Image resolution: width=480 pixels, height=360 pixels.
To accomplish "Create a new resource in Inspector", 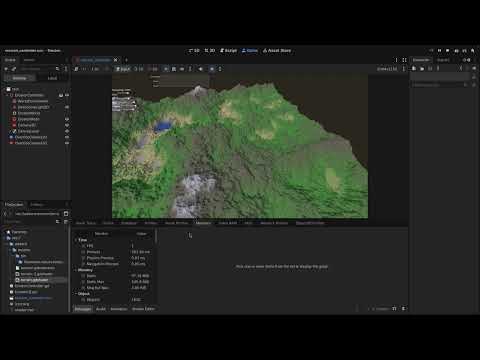I will click(414, 68).
